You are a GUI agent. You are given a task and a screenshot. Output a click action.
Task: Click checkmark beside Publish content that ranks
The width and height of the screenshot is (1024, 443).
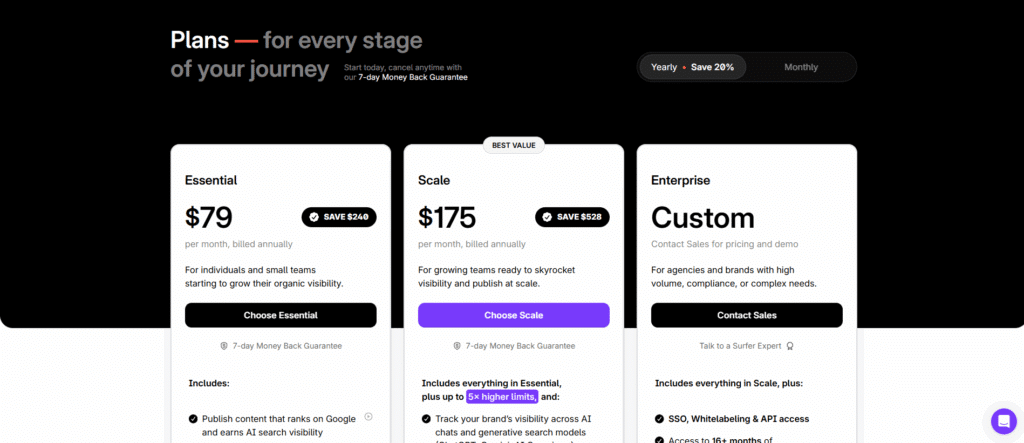tap(193, 419)
